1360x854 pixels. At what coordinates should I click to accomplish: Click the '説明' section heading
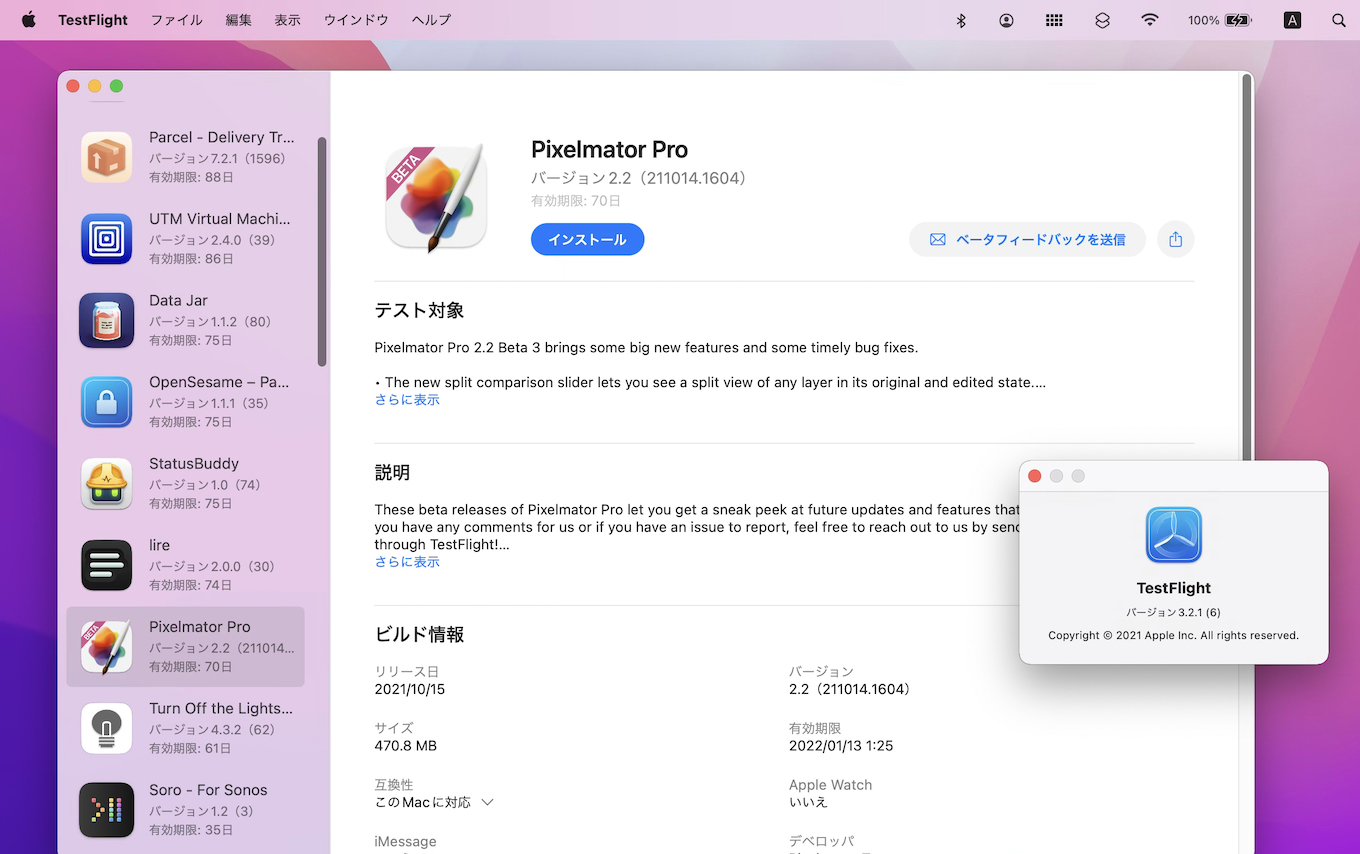coord(392,473)
